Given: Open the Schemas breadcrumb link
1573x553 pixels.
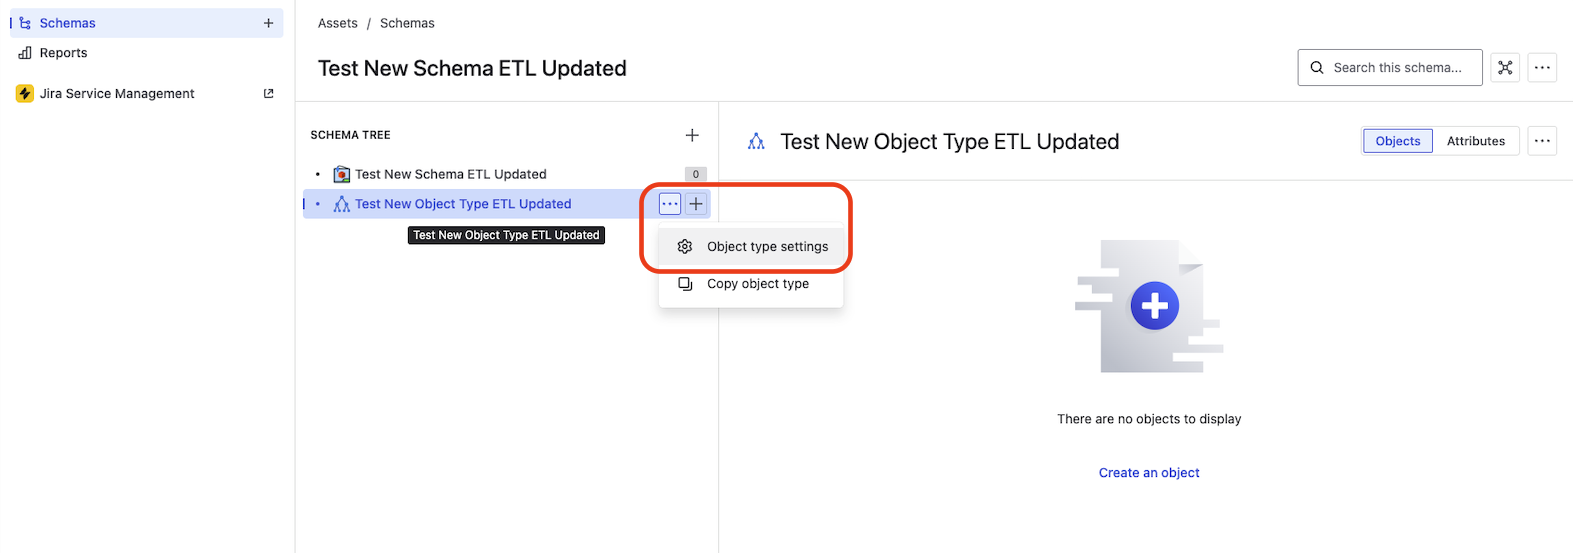Looking at the screenshot, I should point(407,23).
